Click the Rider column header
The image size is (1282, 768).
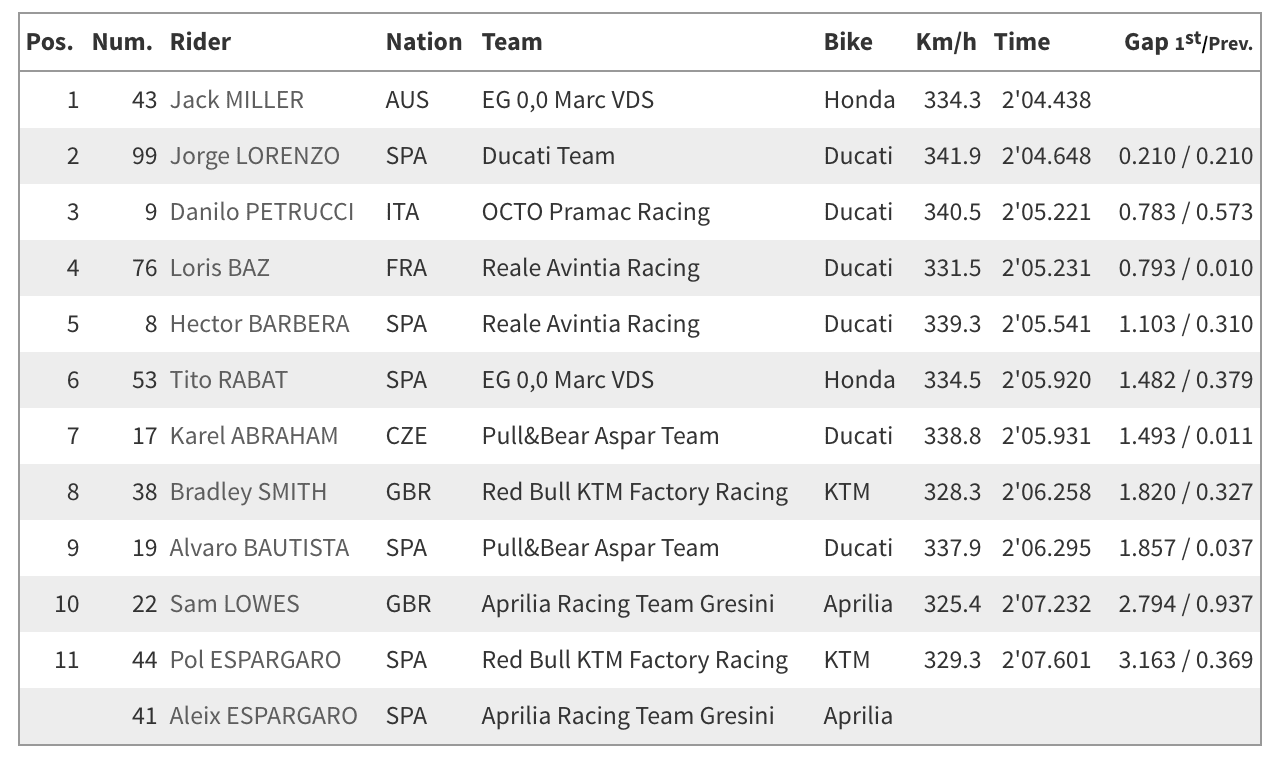point(200,42)
